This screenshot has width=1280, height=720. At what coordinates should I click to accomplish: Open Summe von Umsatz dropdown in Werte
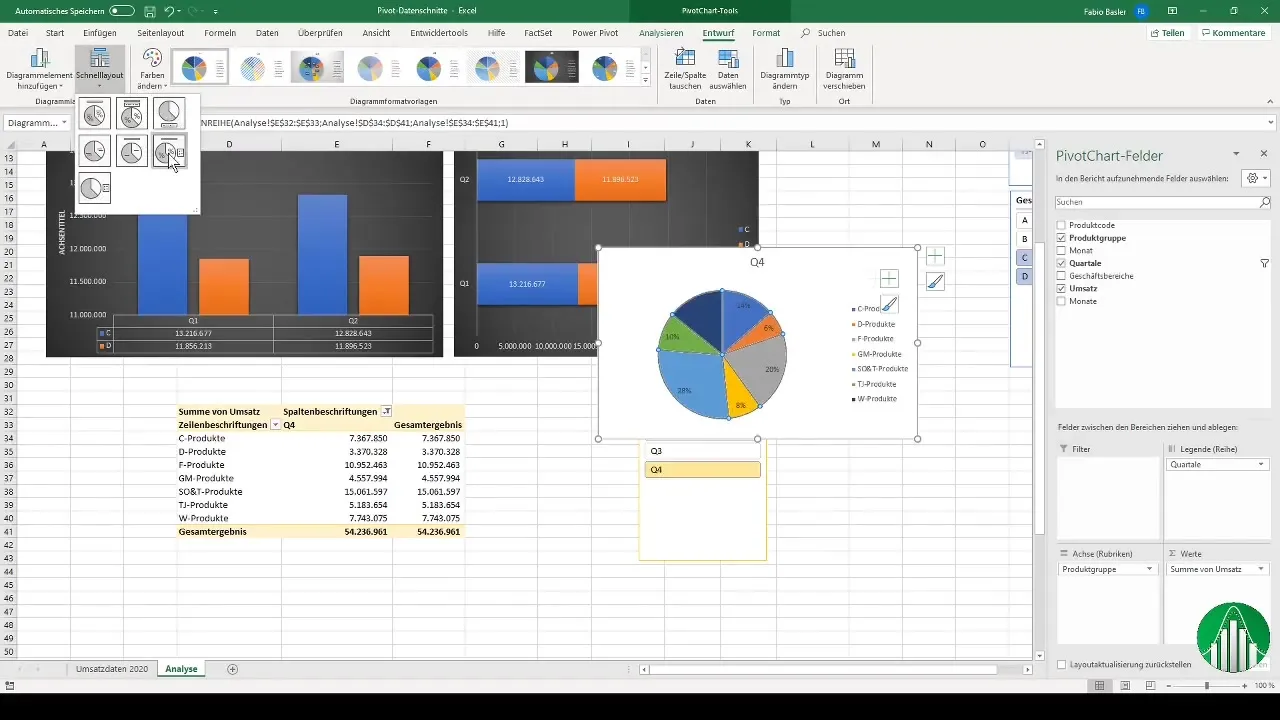(x=1261, y=568)
